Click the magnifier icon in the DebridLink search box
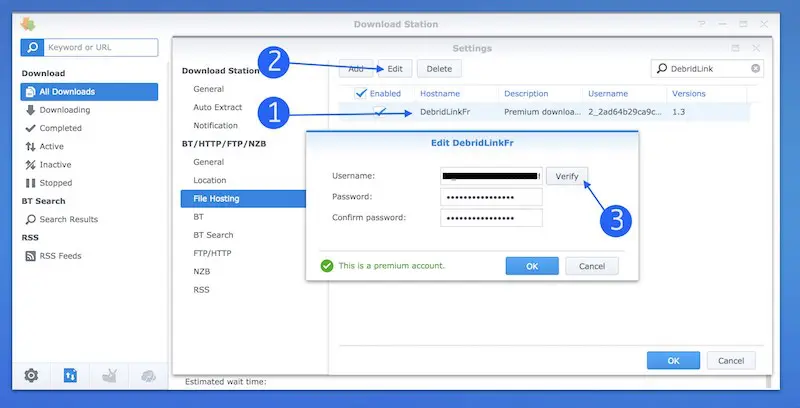800x408 pixels. click(x=662, y=68)
